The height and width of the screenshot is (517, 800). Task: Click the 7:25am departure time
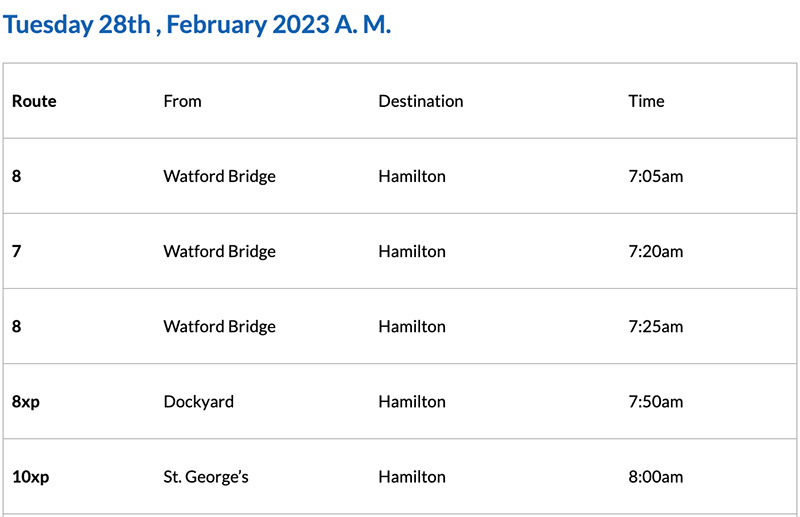(x=655, y=326)
